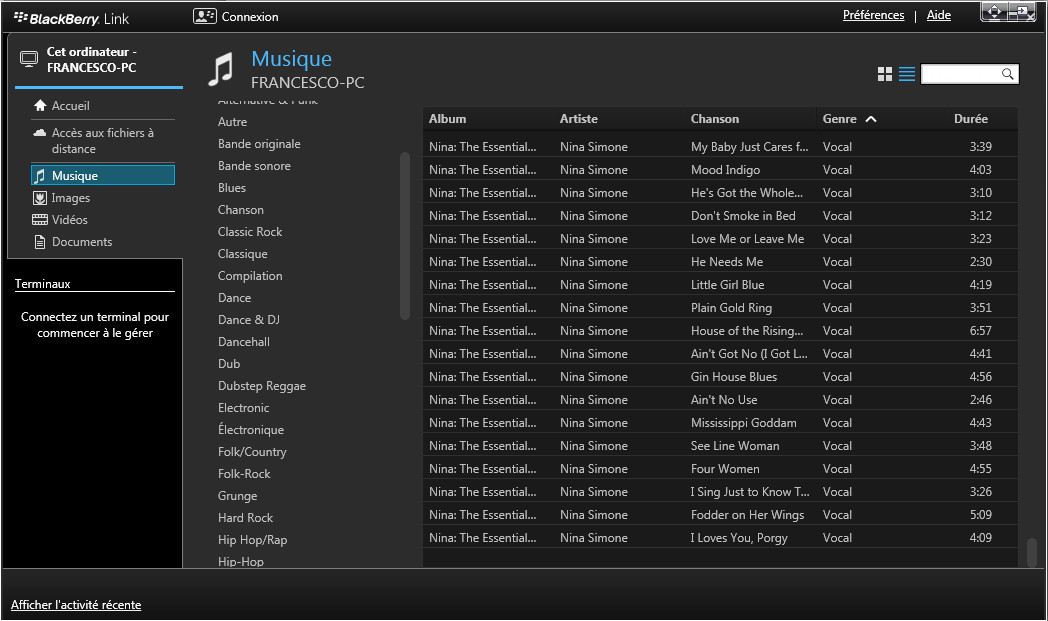Sort by Genre column header
The width and height of the screenshot is (1048, 621).
[x=840, y=119]
